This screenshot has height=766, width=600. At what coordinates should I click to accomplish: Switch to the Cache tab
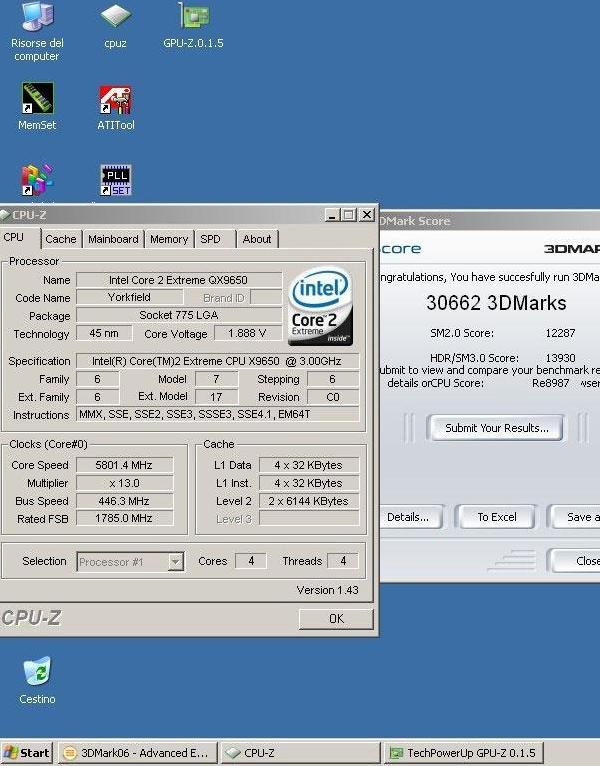[x=61, y=239]
